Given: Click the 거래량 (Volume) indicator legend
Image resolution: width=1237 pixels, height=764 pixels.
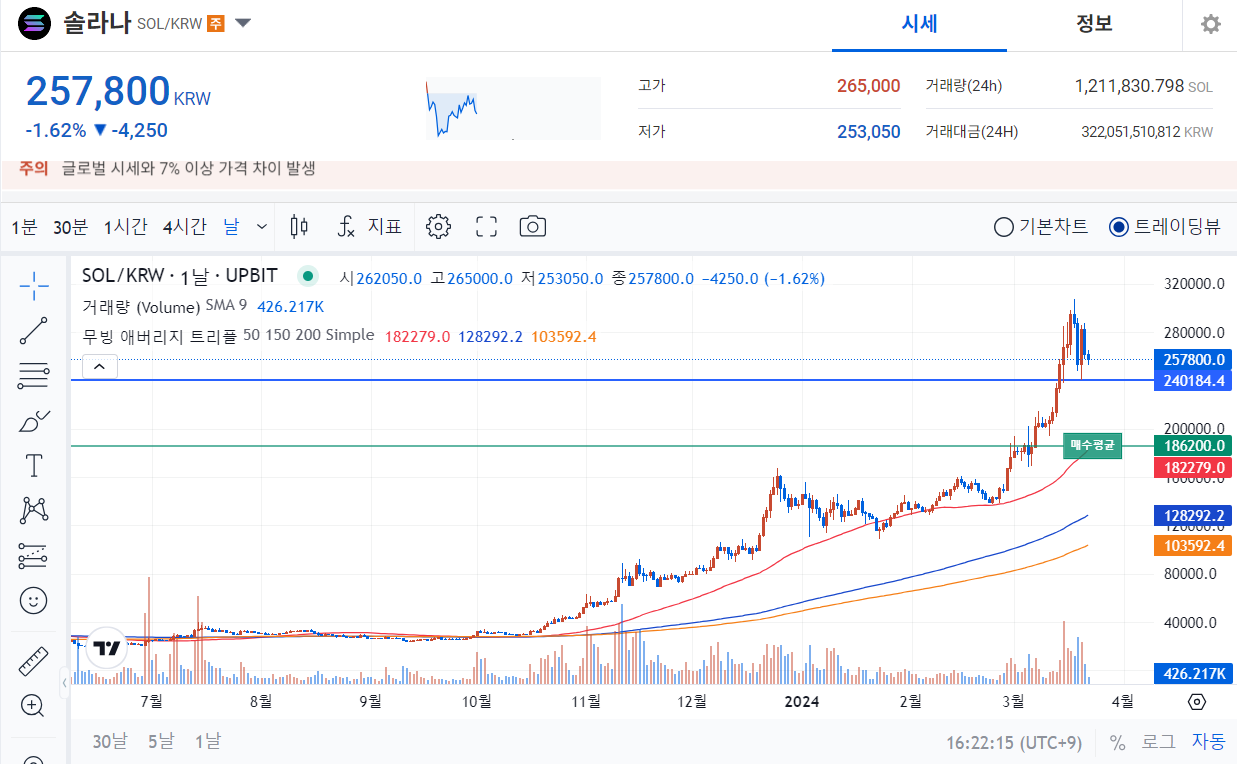Looking at the screenshot, I should 142,306.
